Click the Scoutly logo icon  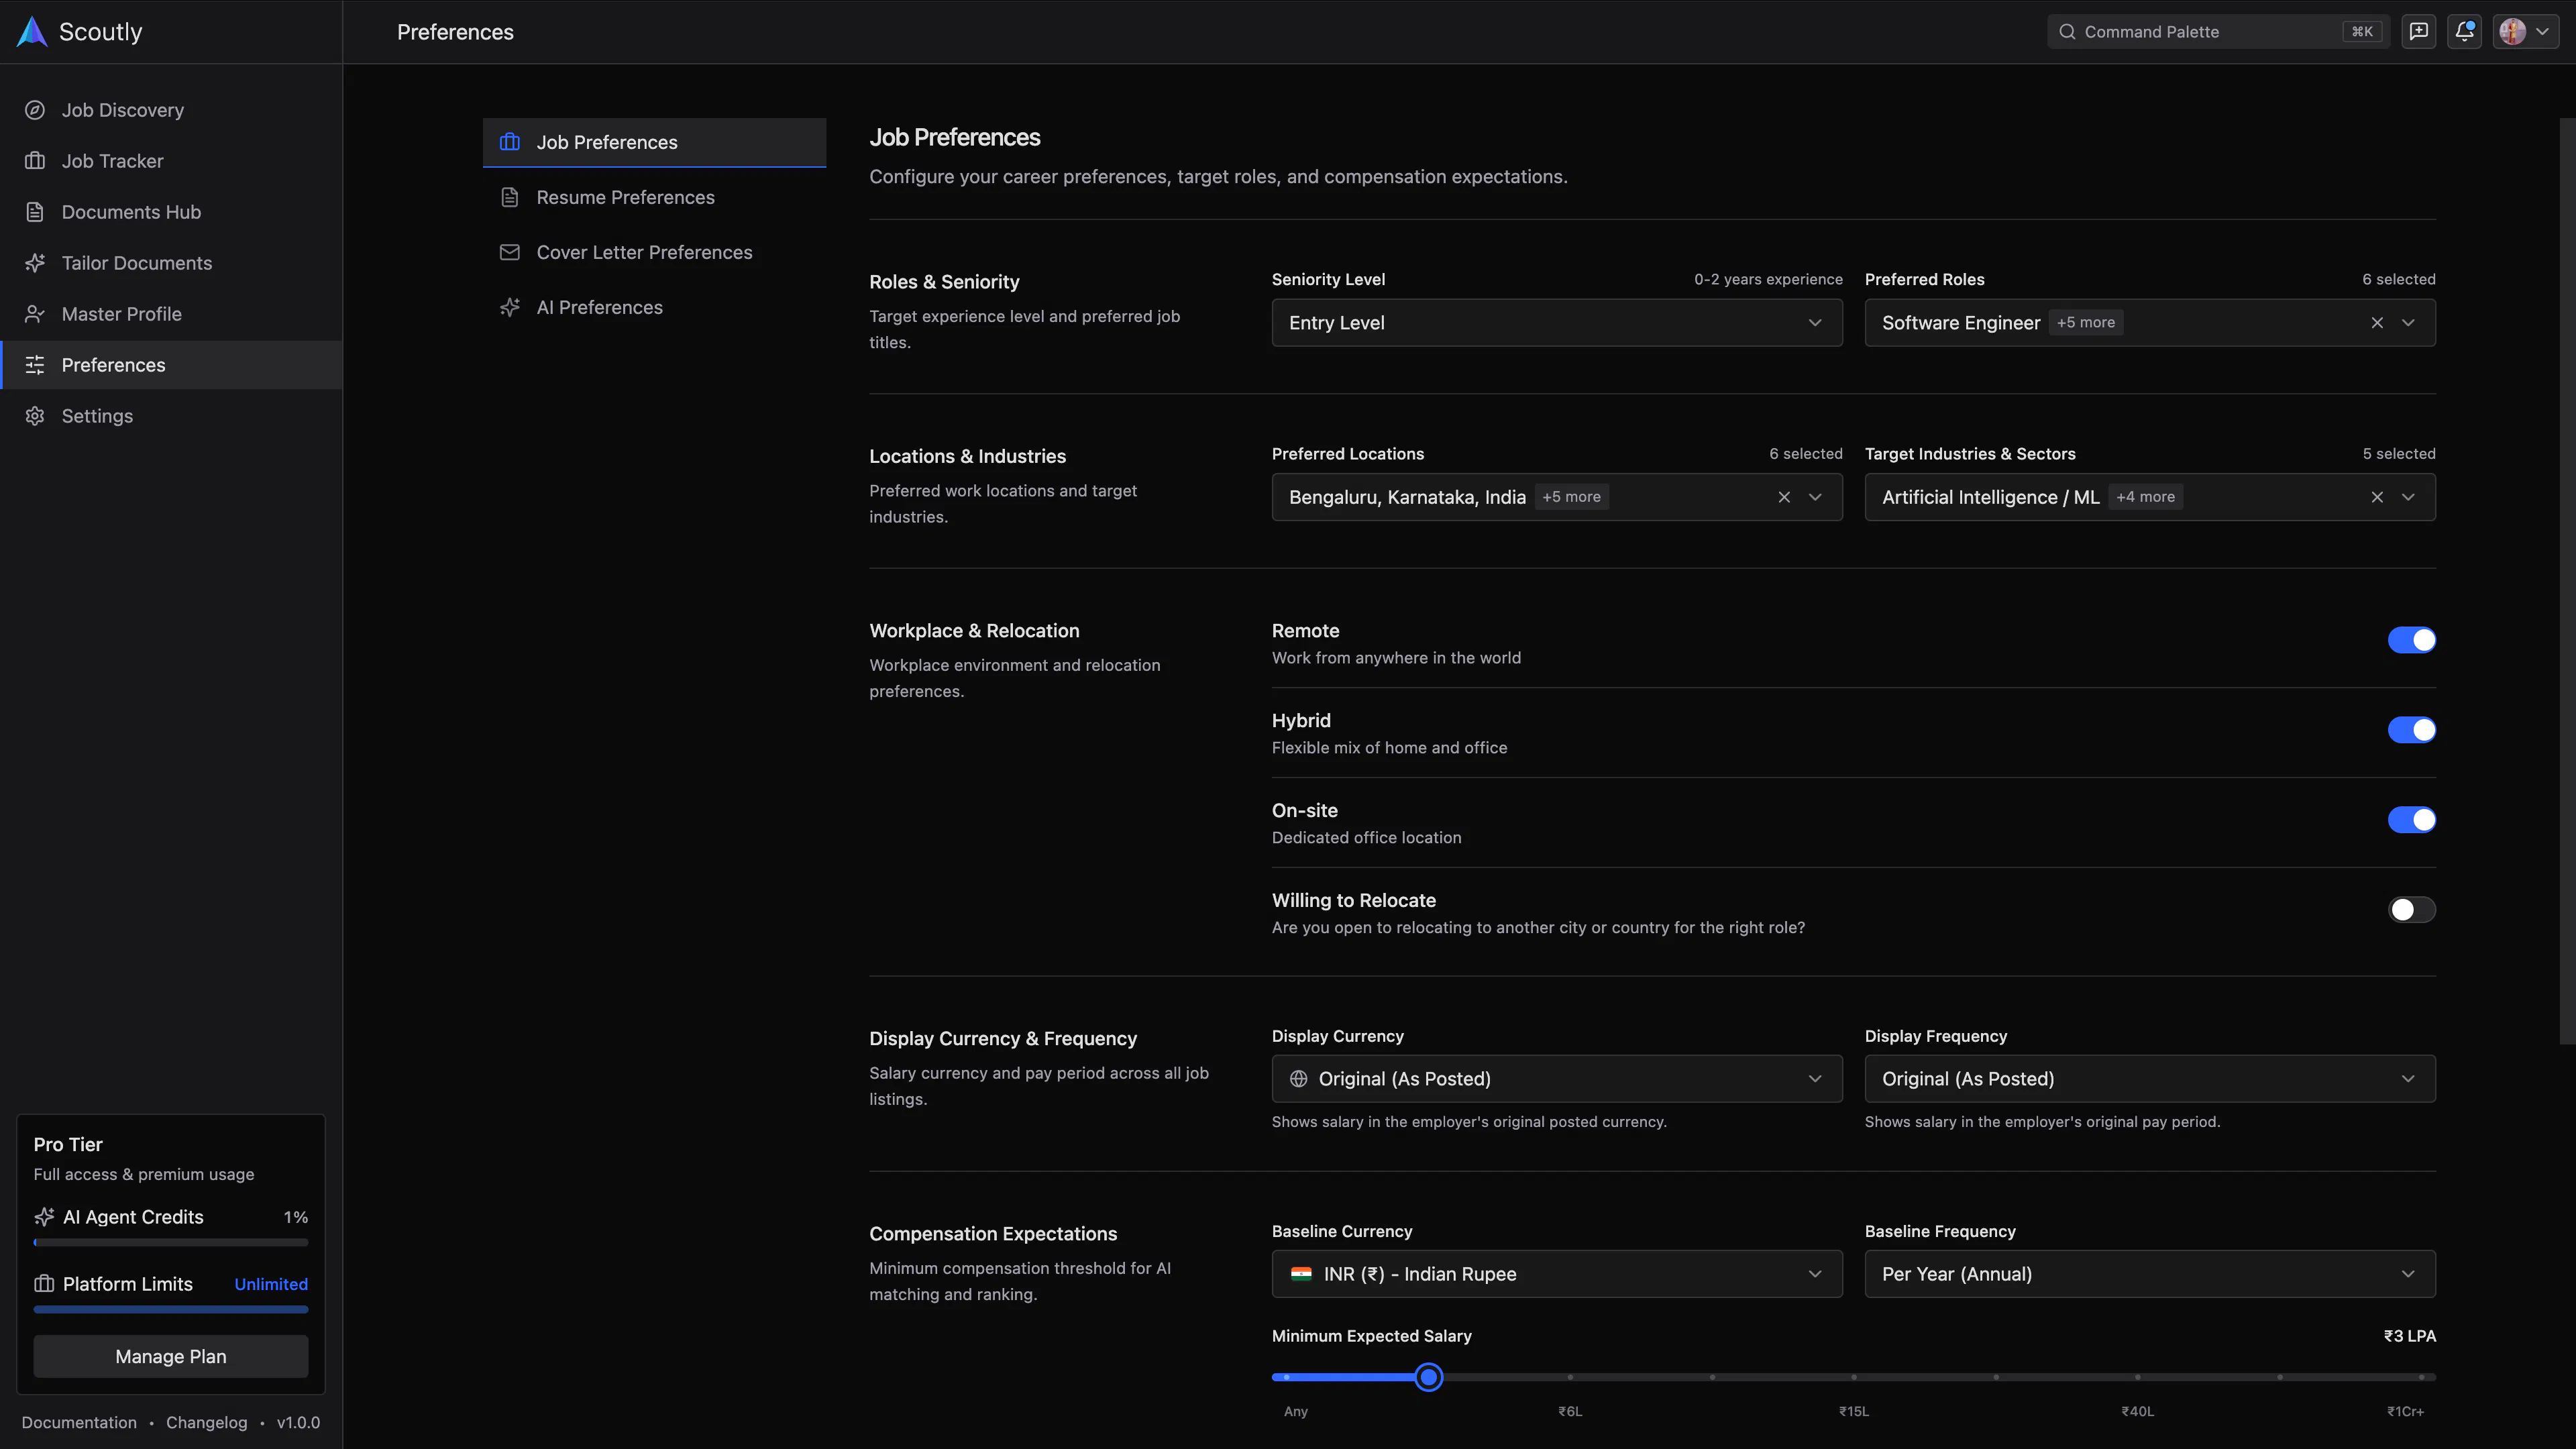(x=32, y=31)
